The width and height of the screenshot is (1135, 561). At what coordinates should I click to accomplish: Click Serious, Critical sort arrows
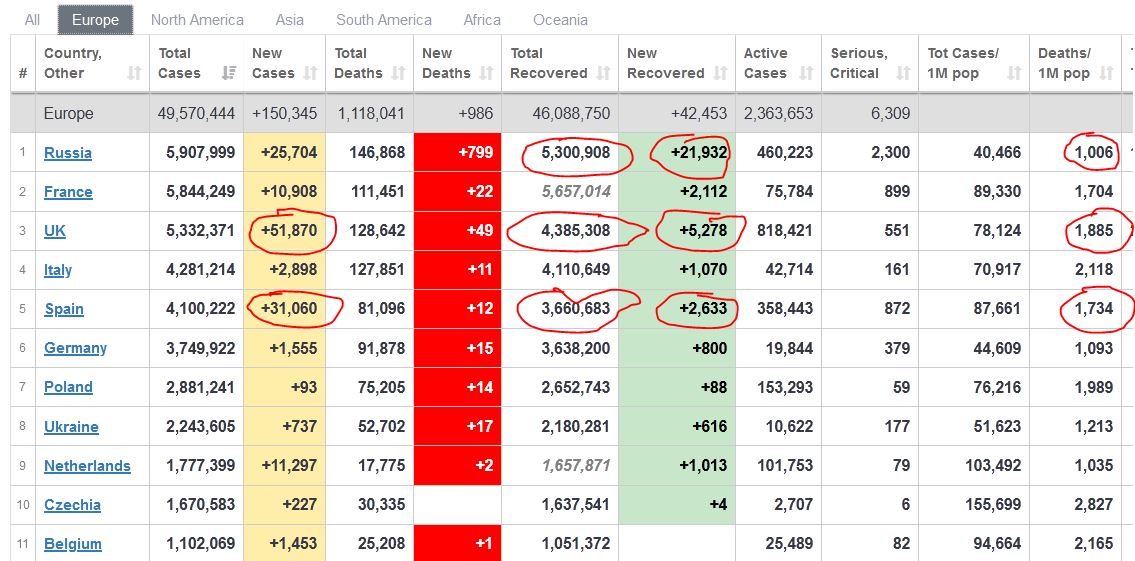(904, 73)
